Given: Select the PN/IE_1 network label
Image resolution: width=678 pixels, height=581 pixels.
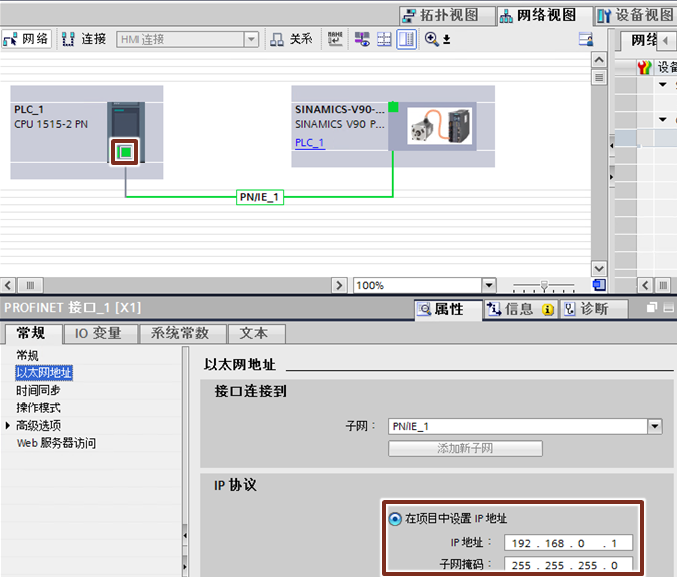Looking at the screenshot, I should [x=260, y=197].
